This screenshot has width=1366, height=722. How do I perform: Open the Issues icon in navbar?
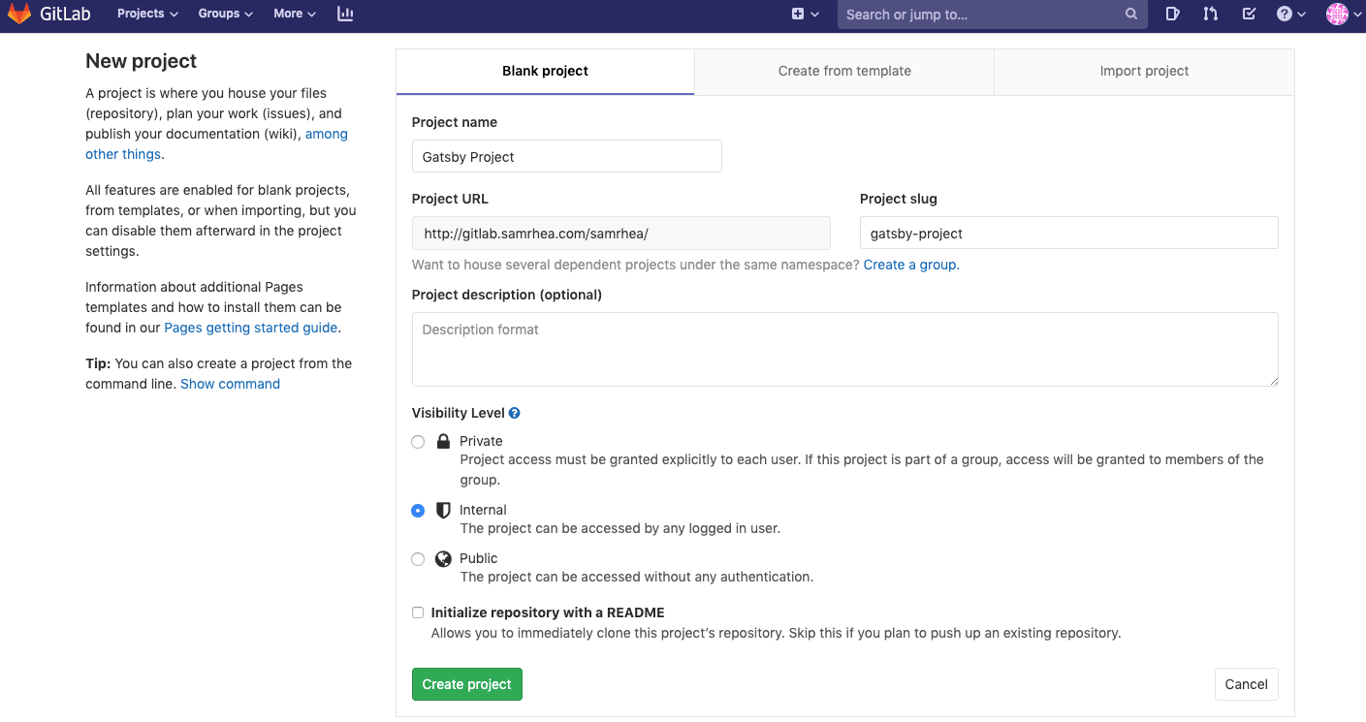pos(1172,14)
